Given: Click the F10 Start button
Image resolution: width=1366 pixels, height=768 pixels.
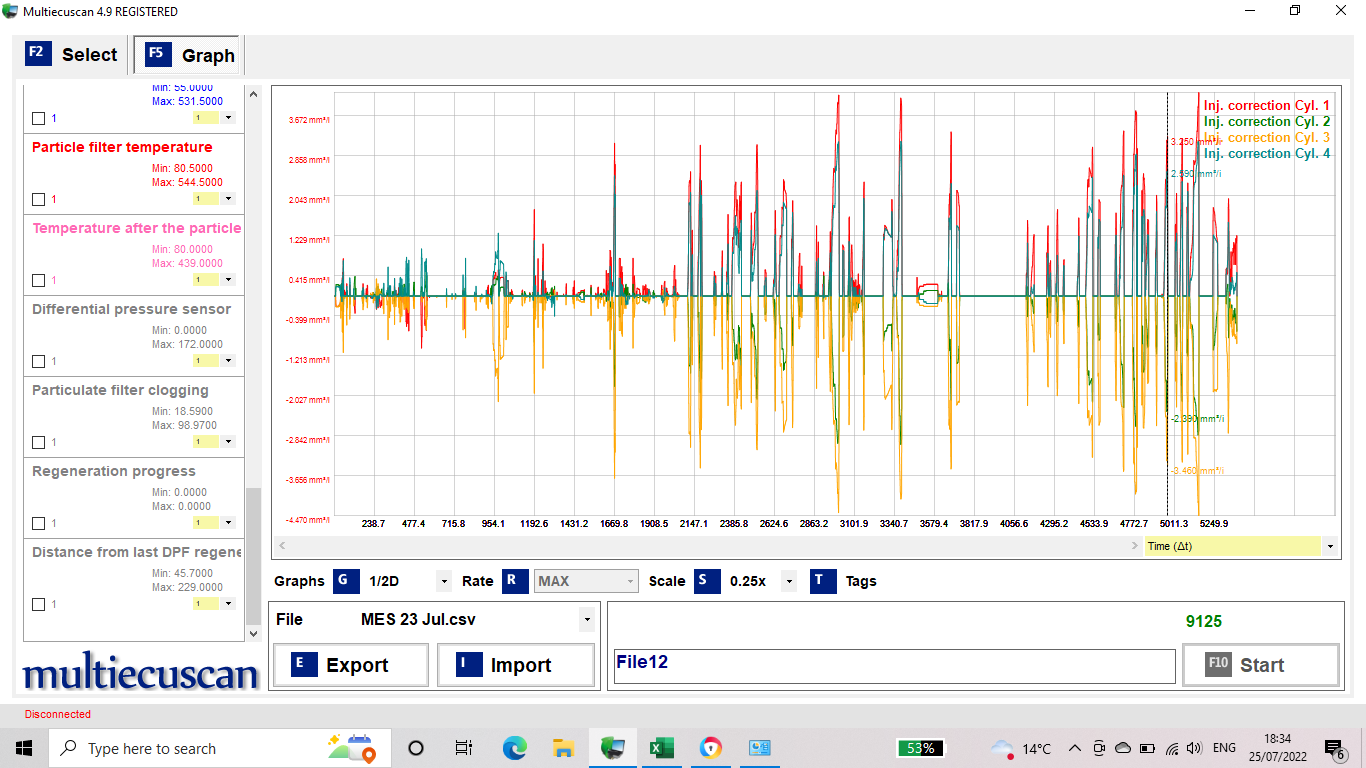Looking at the screenshot, I should pyautogui.click(x=1261, y=665).
